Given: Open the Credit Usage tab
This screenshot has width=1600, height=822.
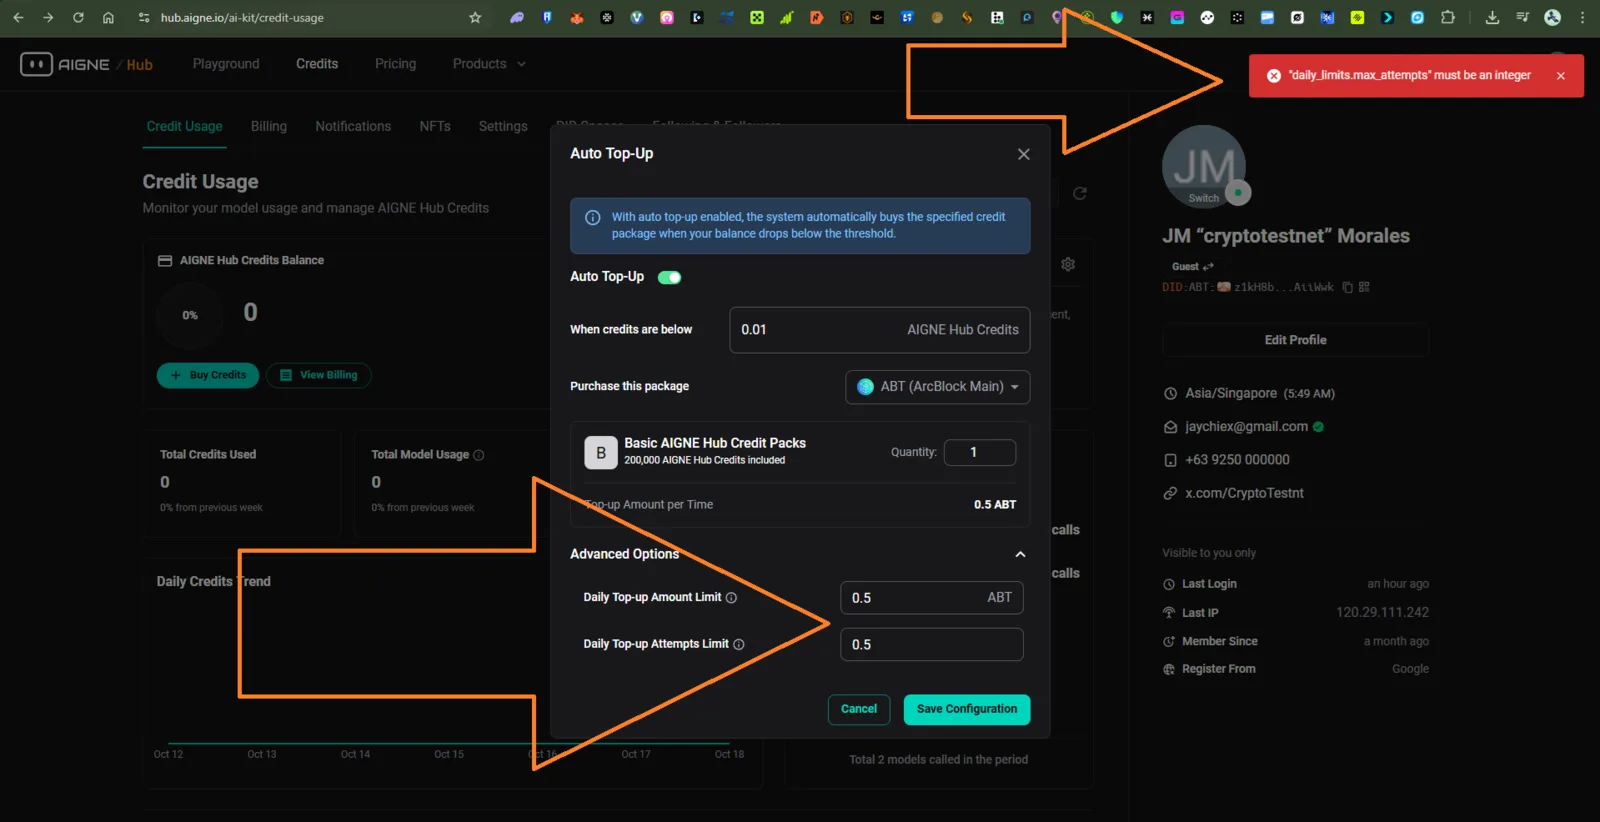Looking at the screenshot, I should pyautogui.click(x=184, y=127).
